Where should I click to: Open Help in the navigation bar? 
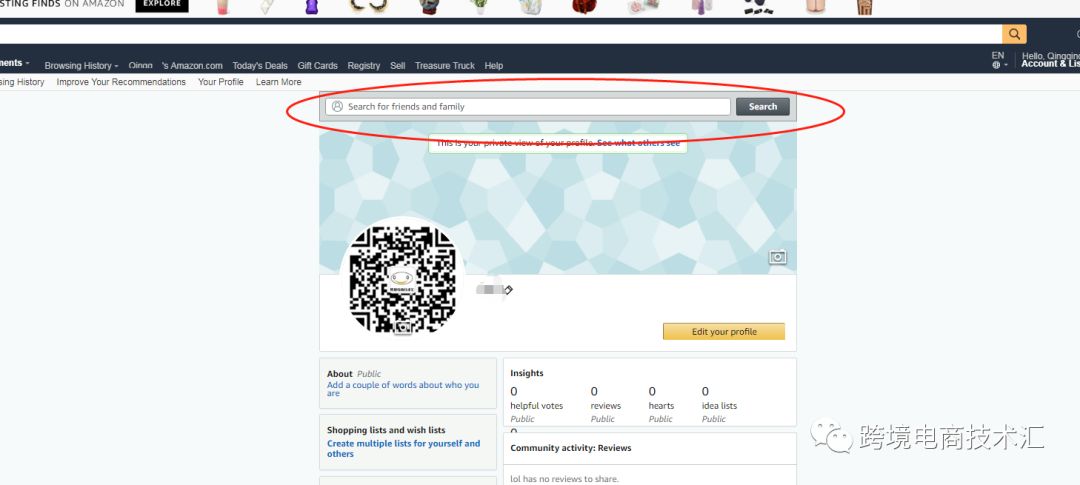pyautogui.click(x=494, y=65)
